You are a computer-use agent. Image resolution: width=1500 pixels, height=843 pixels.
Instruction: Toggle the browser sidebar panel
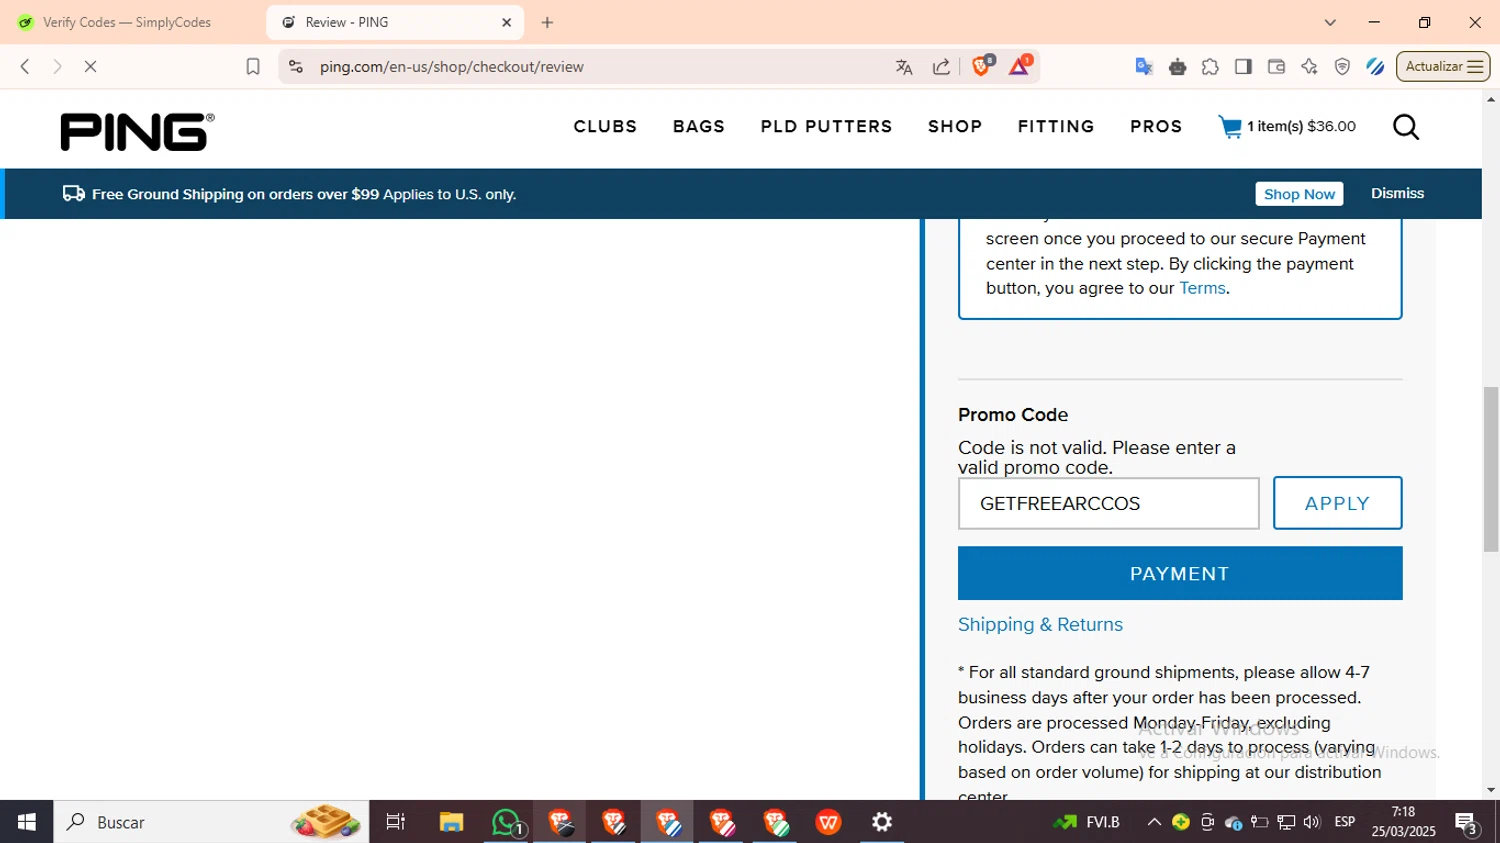1243,67
